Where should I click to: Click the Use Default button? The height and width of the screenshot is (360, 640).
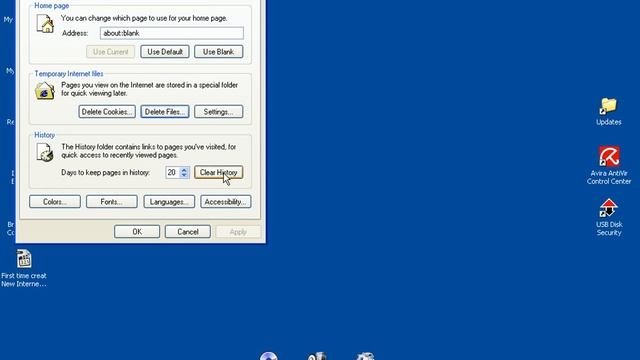(165, 52)
